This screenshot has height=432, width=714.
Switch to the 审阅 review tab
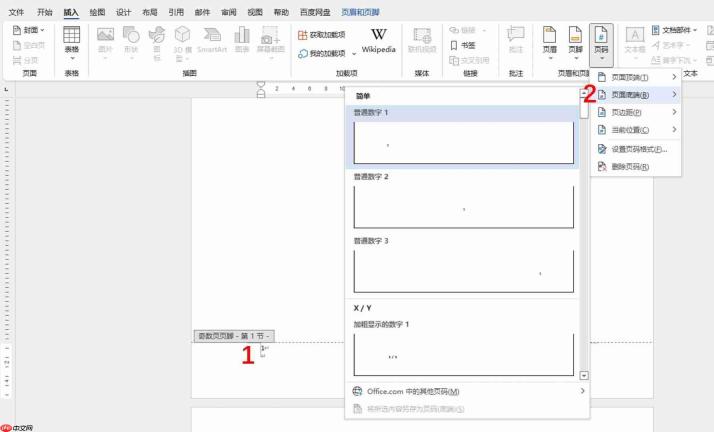pos(229,12)
